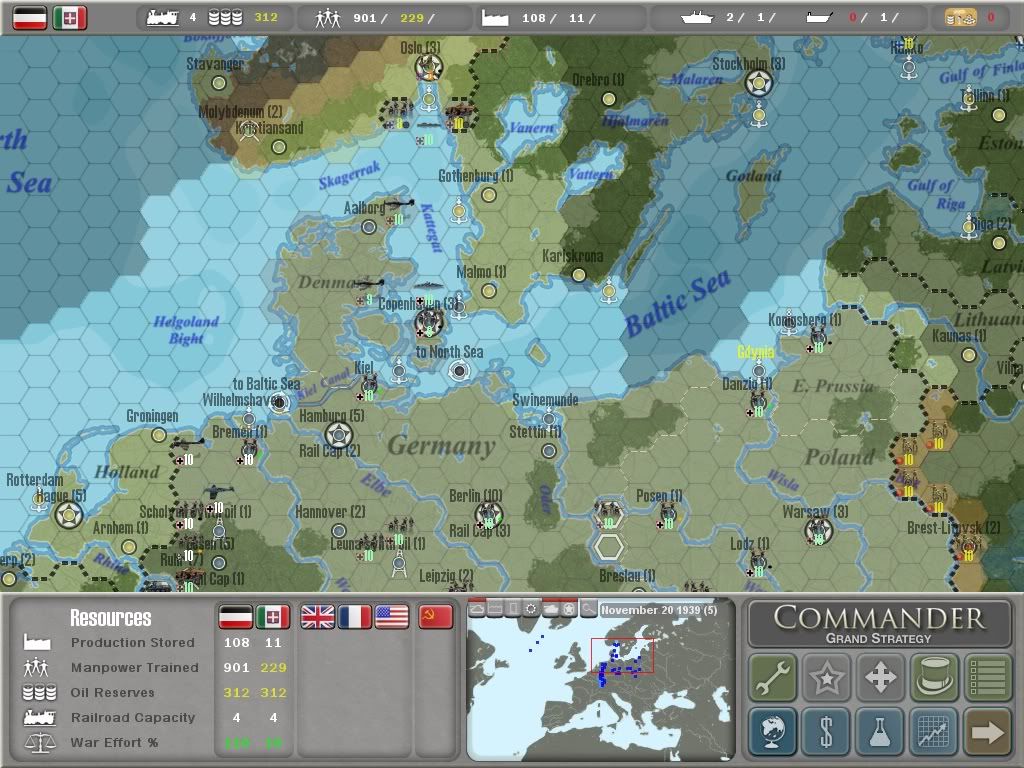Click the 'Manpower Trained' resource label

(135, 667)
